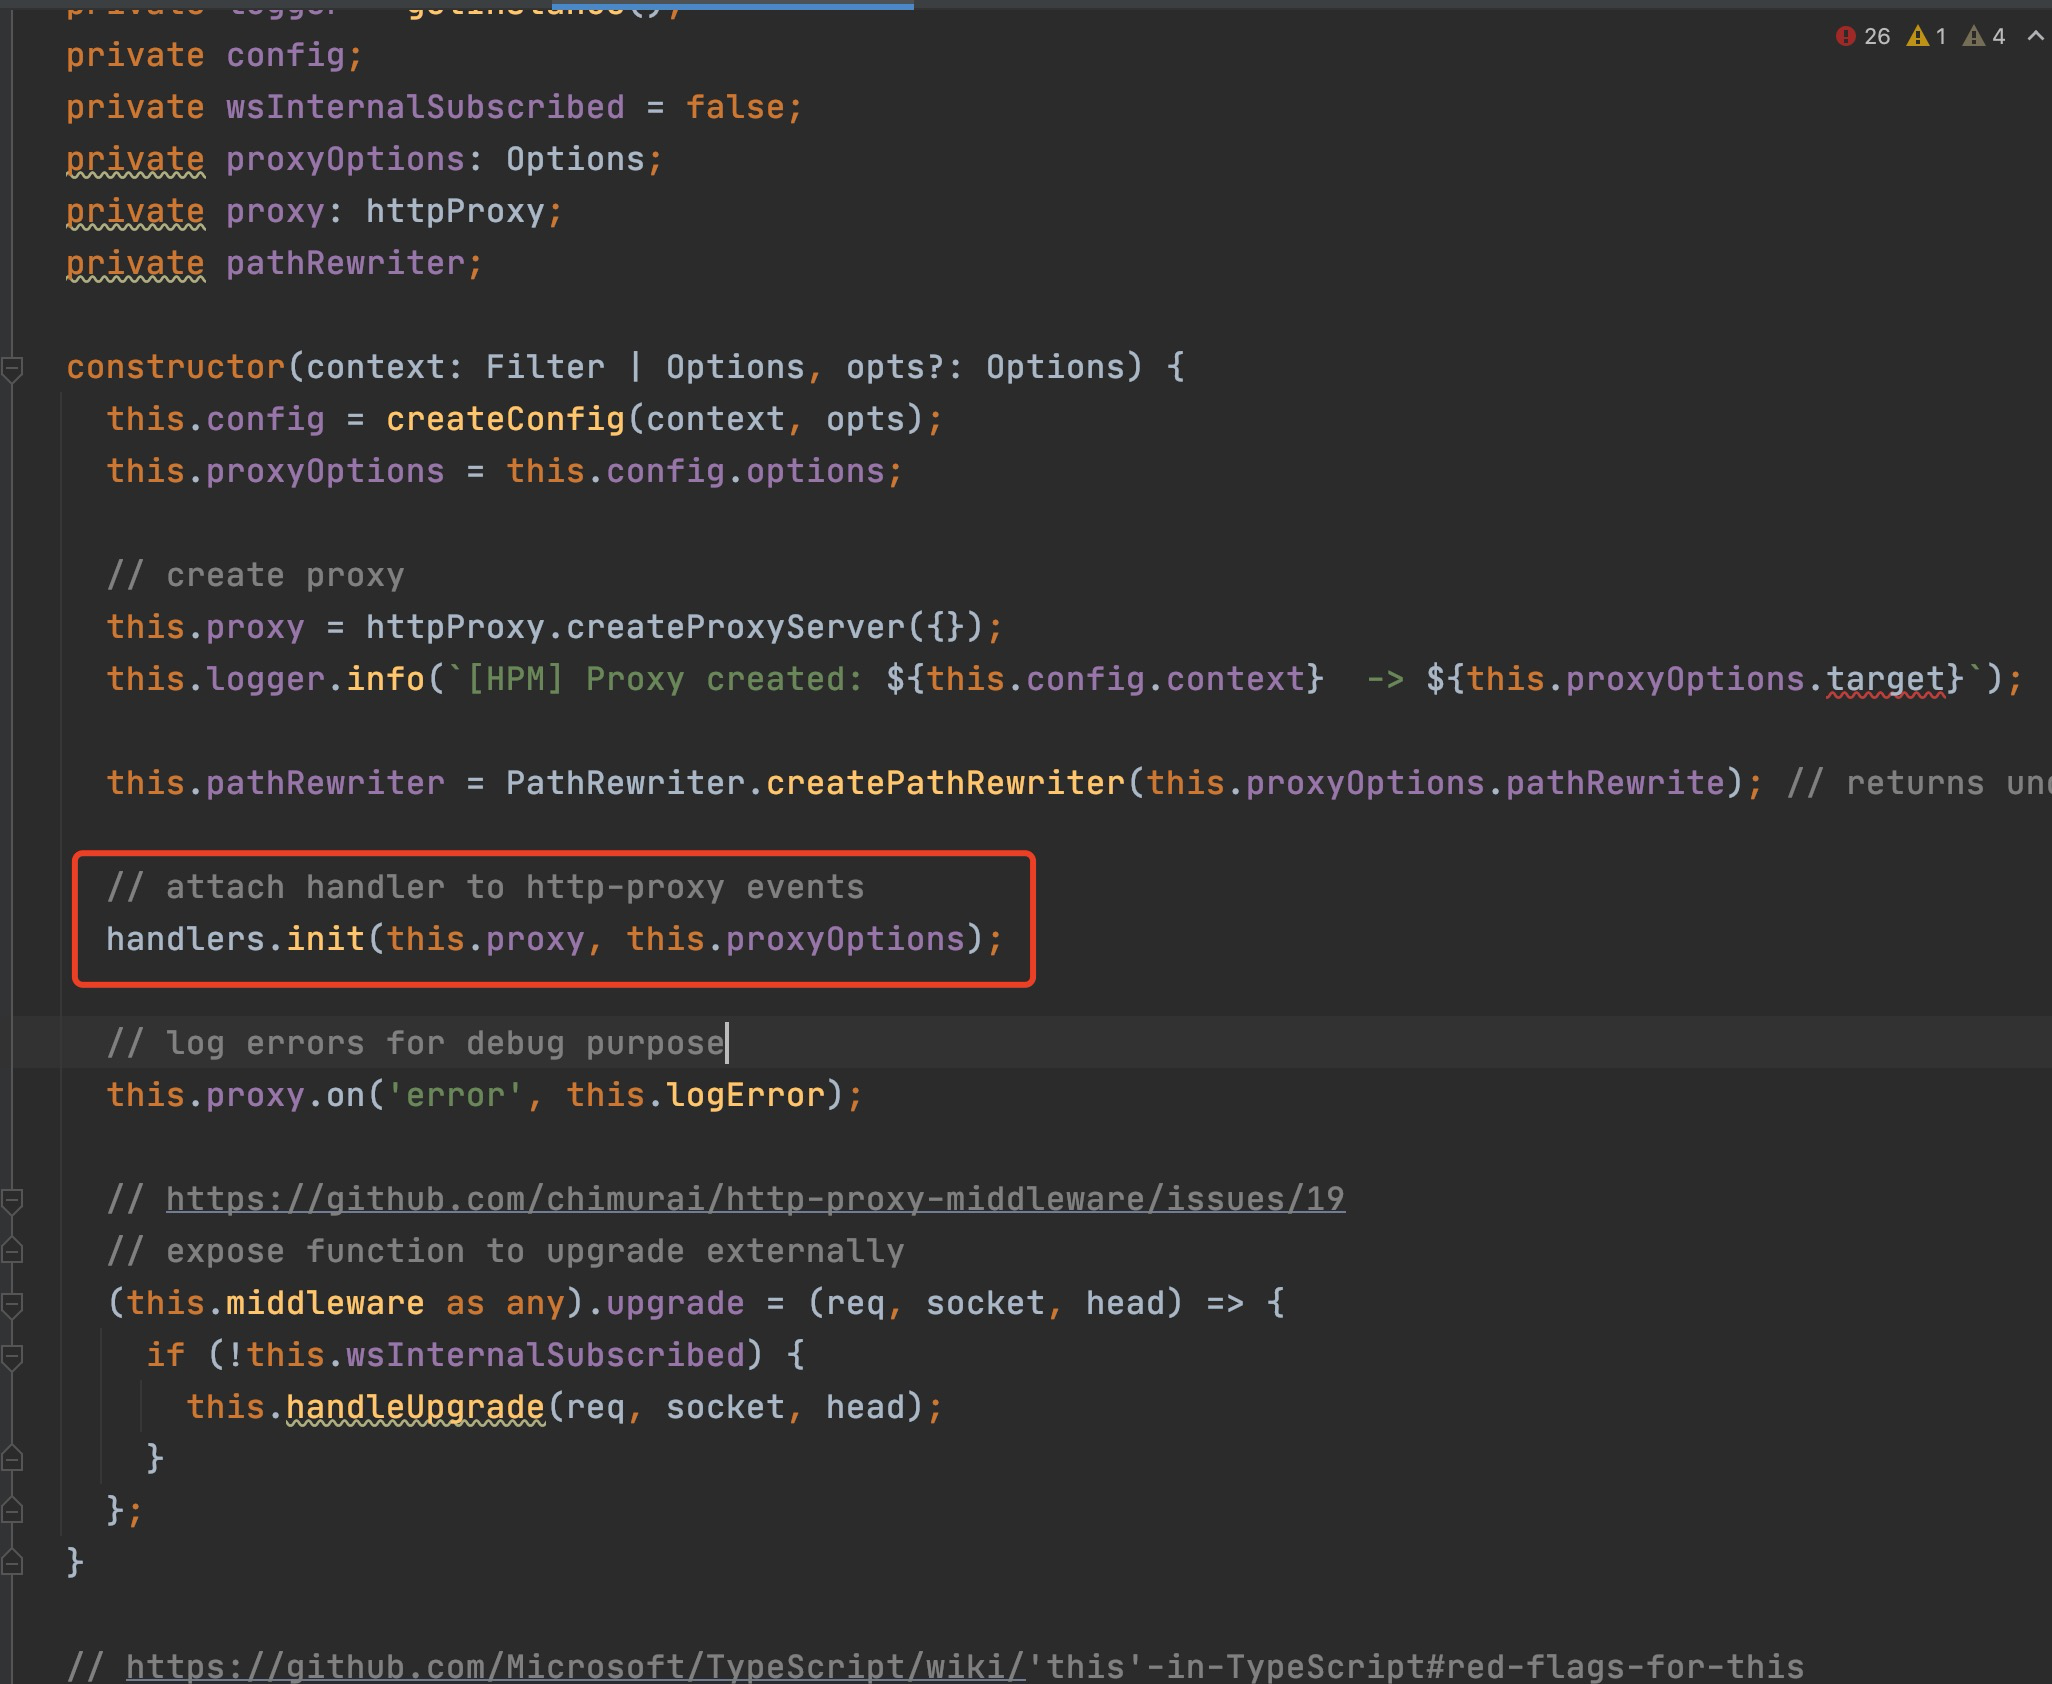The width and height of the screenshot is (2052, 1684).
Task: Click the 'opts?' parameter in the constructor signature
Action: [895, 367]
